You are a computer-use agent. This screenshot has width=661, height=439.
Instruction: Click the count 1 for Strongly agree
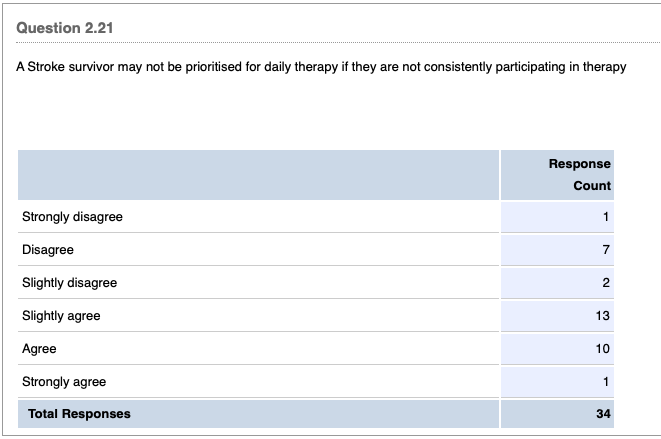[x=606, y=382]
